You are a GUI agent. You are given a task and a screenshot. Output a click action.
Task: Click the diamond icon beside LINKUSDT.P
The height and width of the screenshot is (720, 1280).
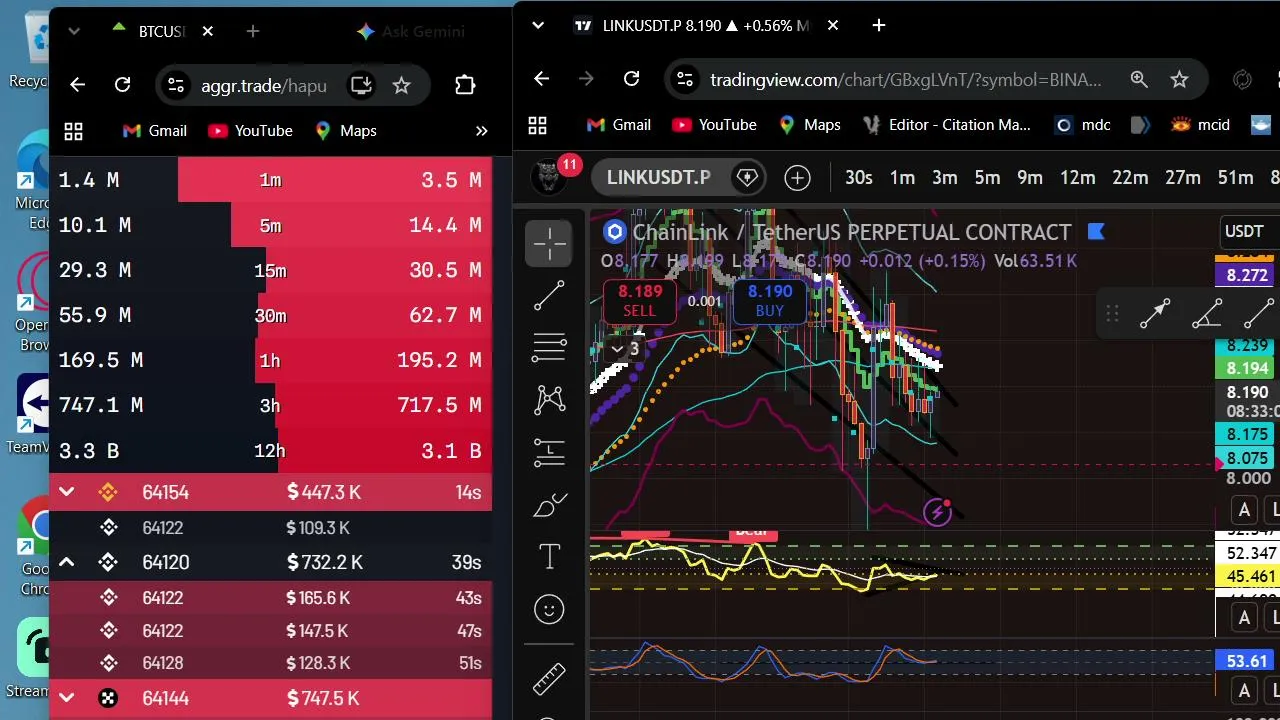point(747,178)
